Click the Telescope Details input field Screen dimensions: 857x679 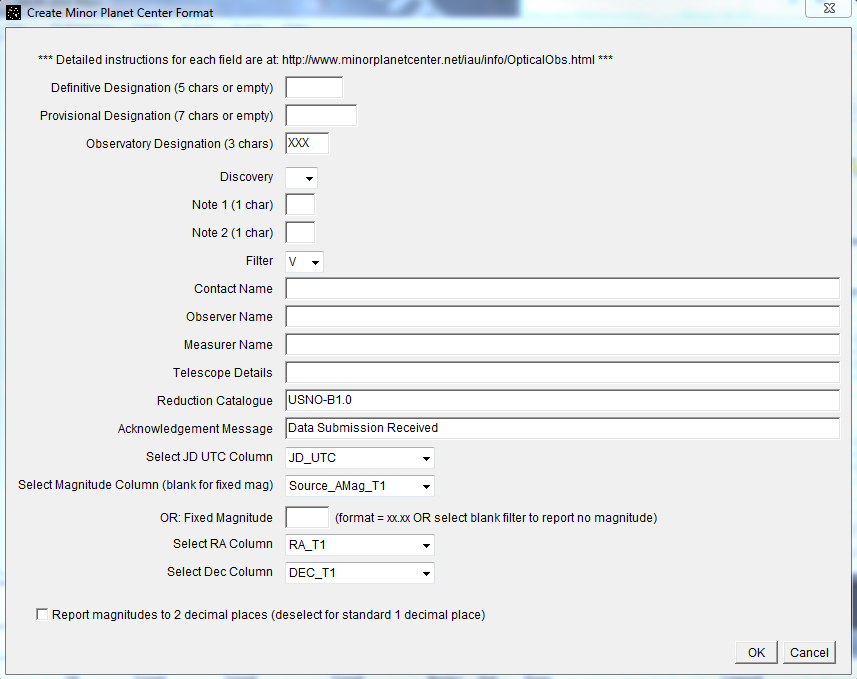(562, 373)
